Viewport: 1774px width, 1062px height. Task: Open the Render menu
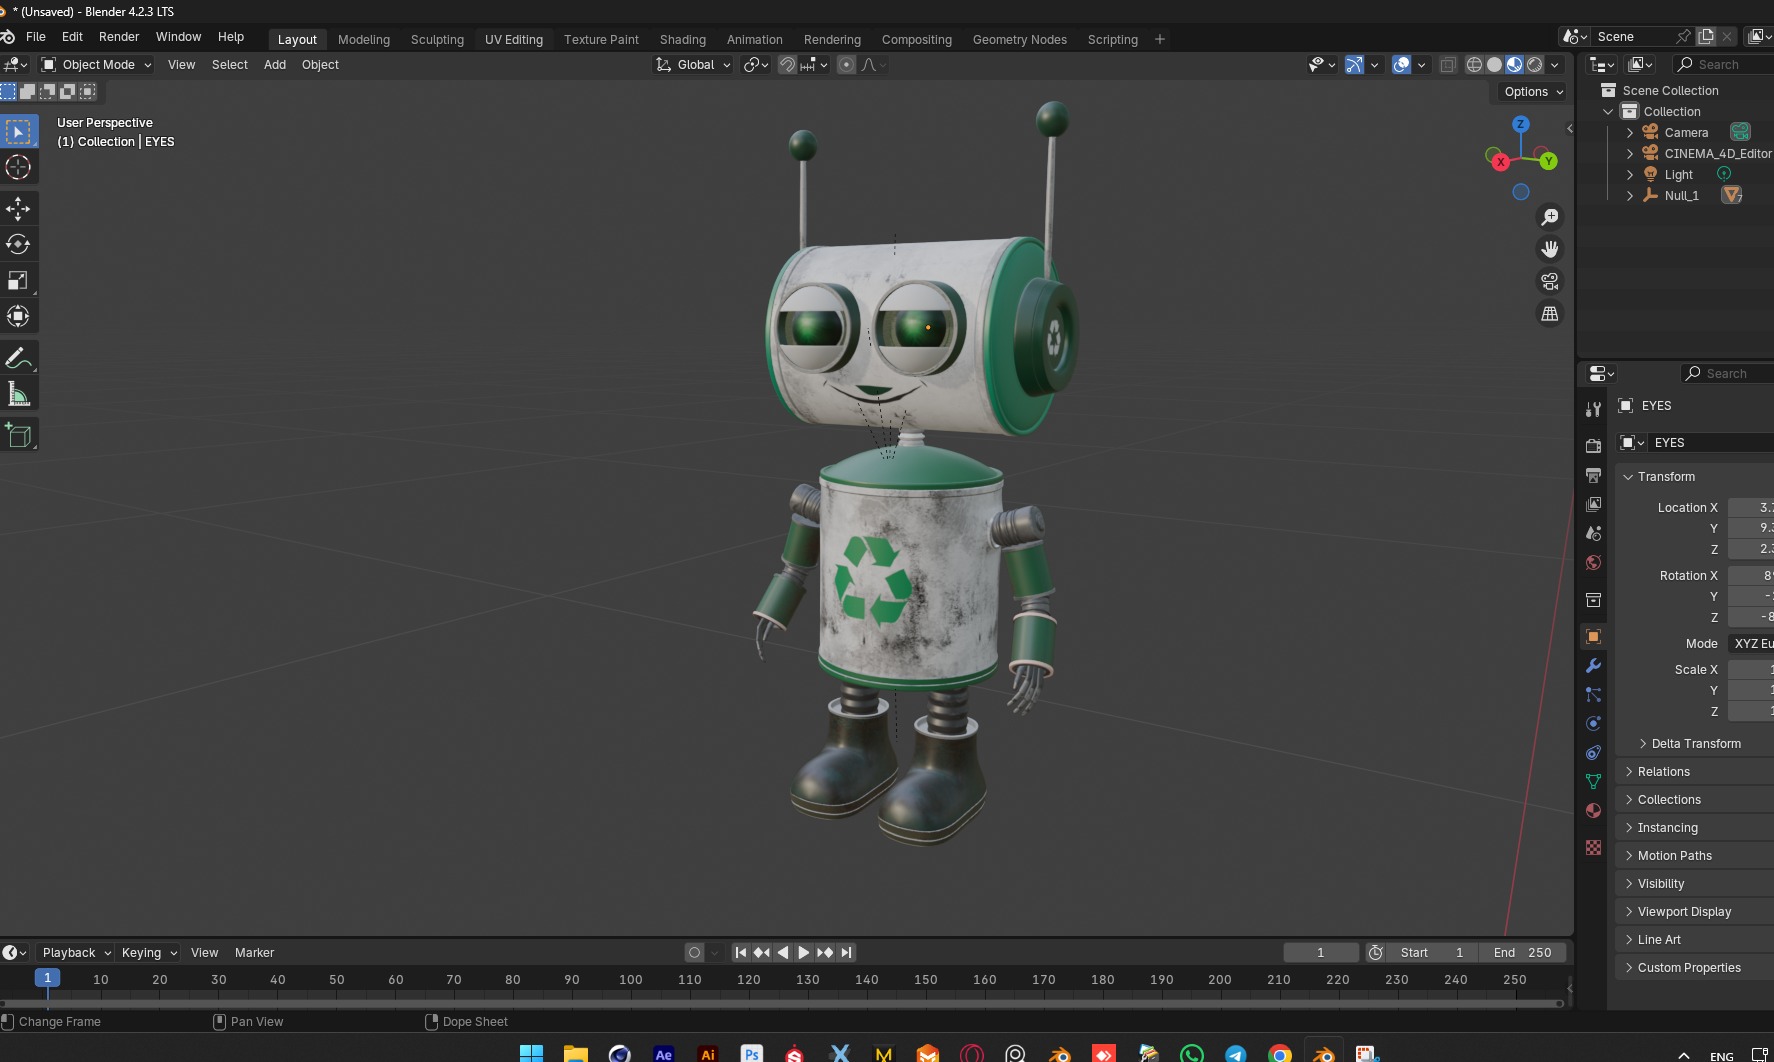pos(119,36)
